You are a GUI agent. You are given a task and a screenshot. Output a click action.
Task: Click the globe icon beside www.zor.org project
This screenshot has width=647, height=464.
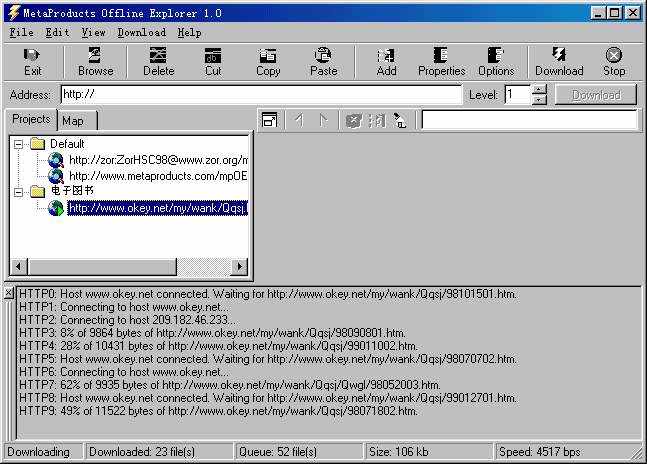pyautogui.click(x=56, y=160)
